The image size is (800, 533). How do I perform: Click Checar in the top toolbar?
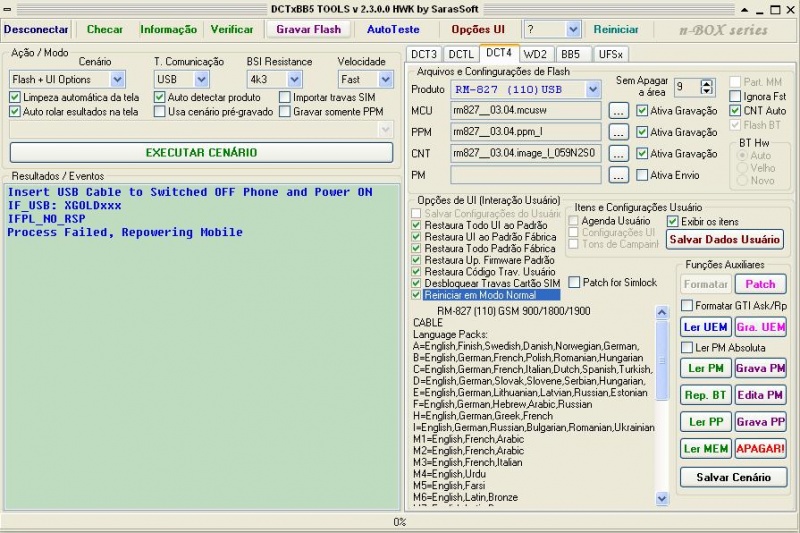pyautogui.click(x=105, y=29)
